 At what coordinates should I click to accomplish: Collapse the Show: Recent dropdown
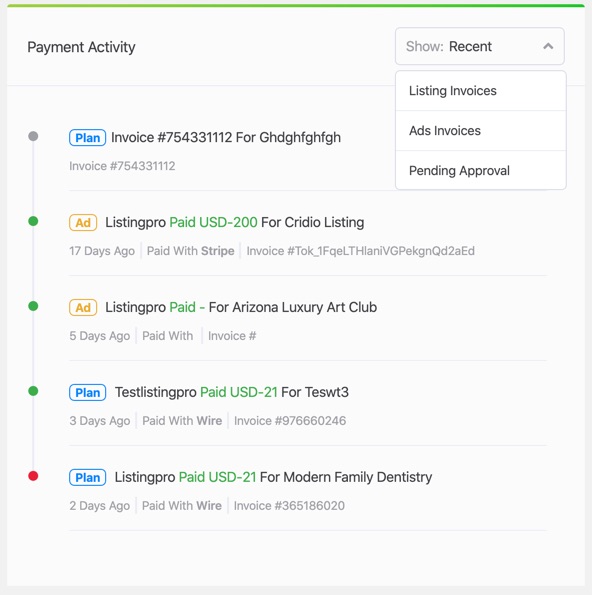(480, 46)
